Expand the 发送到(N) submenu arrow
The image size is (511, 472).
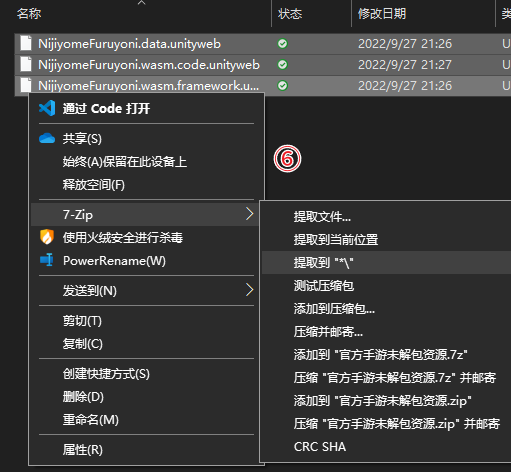tap(250, 290)
